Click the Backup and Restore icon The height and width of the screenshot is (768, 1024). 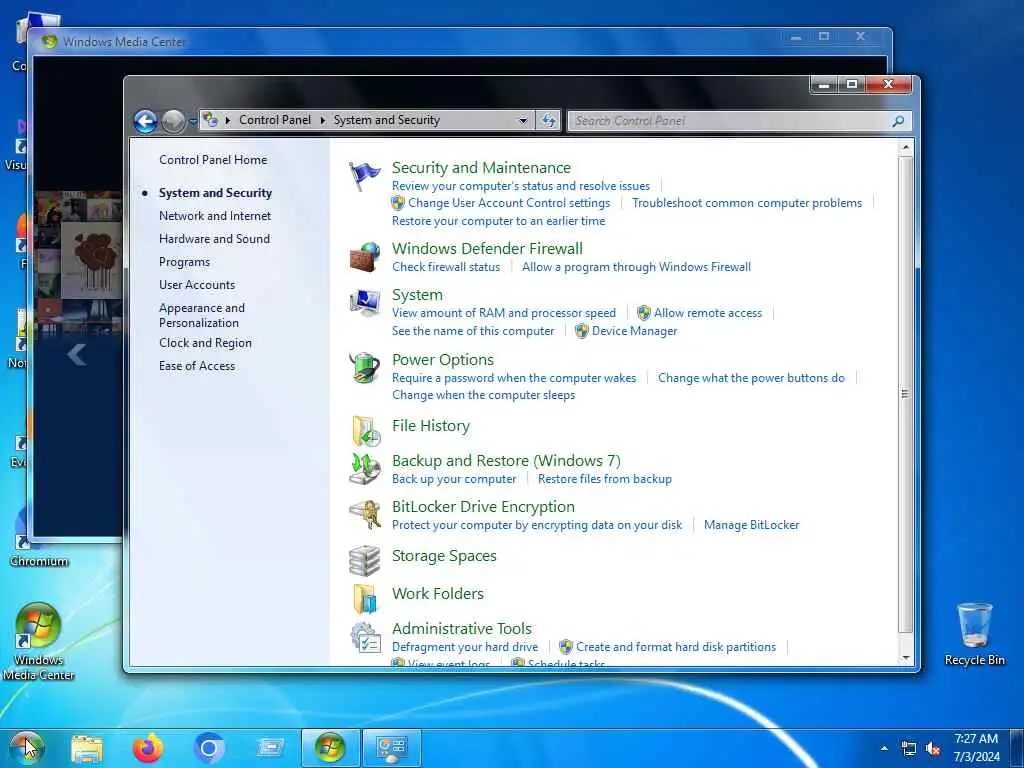[364, 469]
